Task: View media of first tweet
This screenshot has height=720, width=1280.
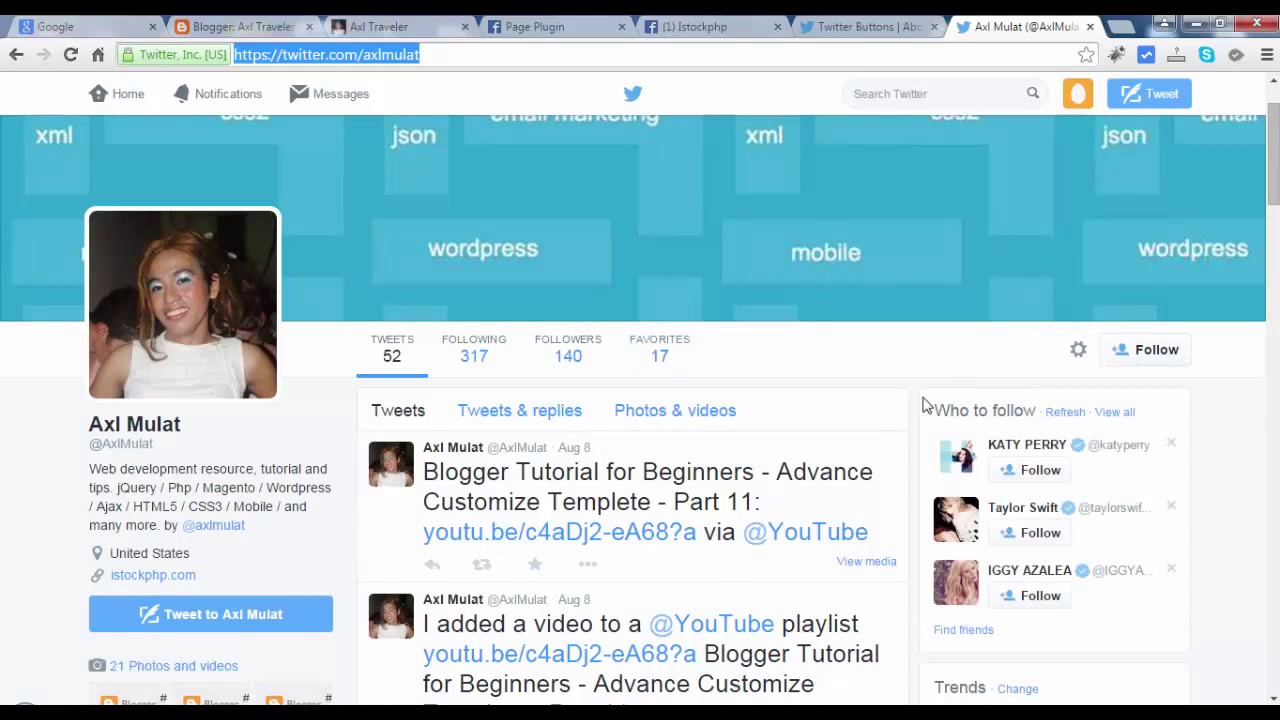Action: [x=866, y=562]
